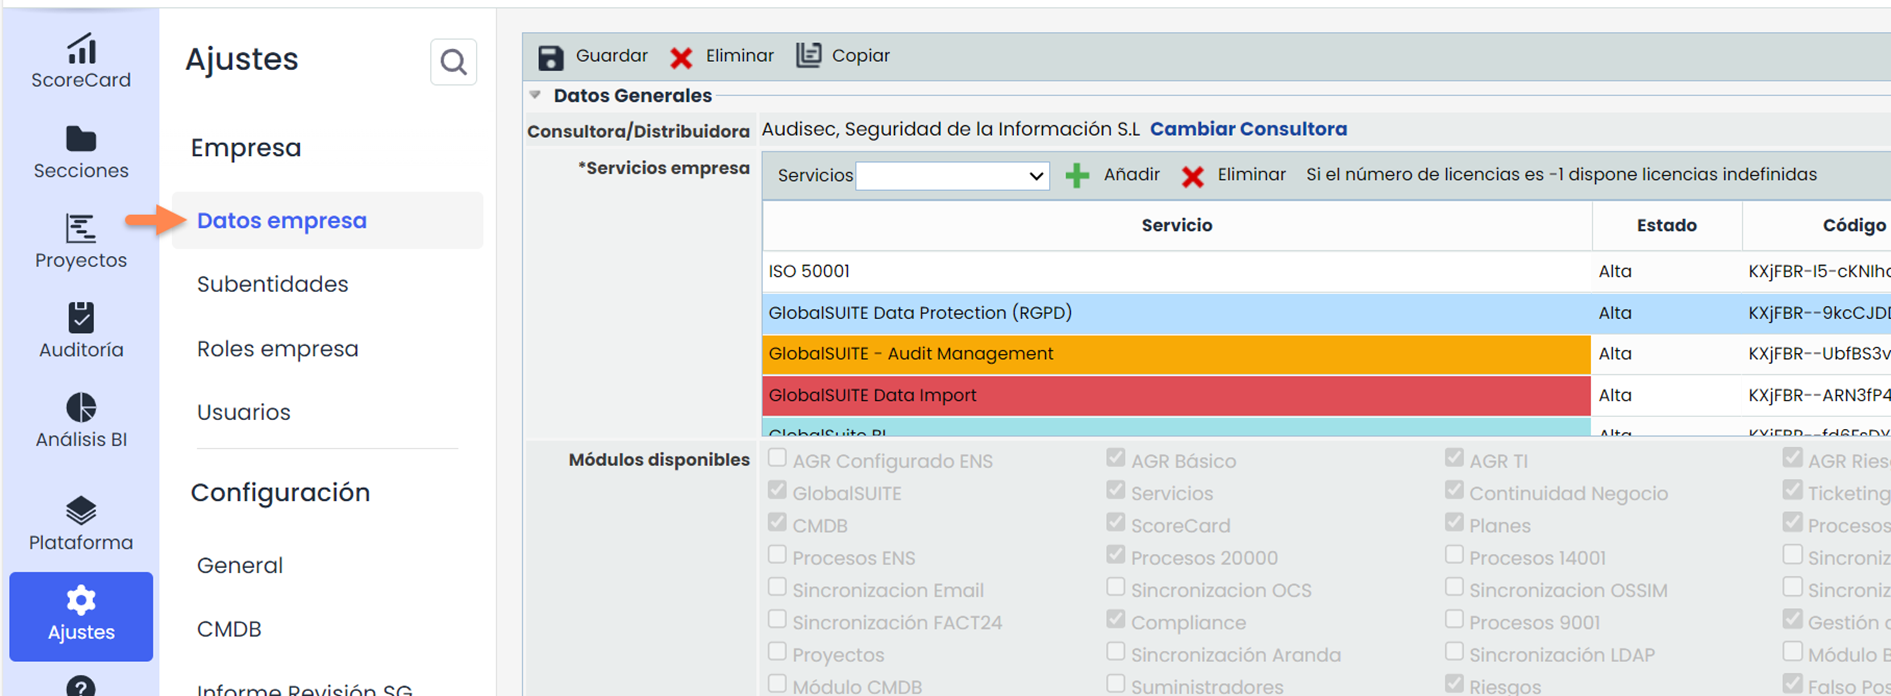Click the search magnifier in Ajustes
Viewport: 1891px width, 696px height.
[x=453, y=62]
